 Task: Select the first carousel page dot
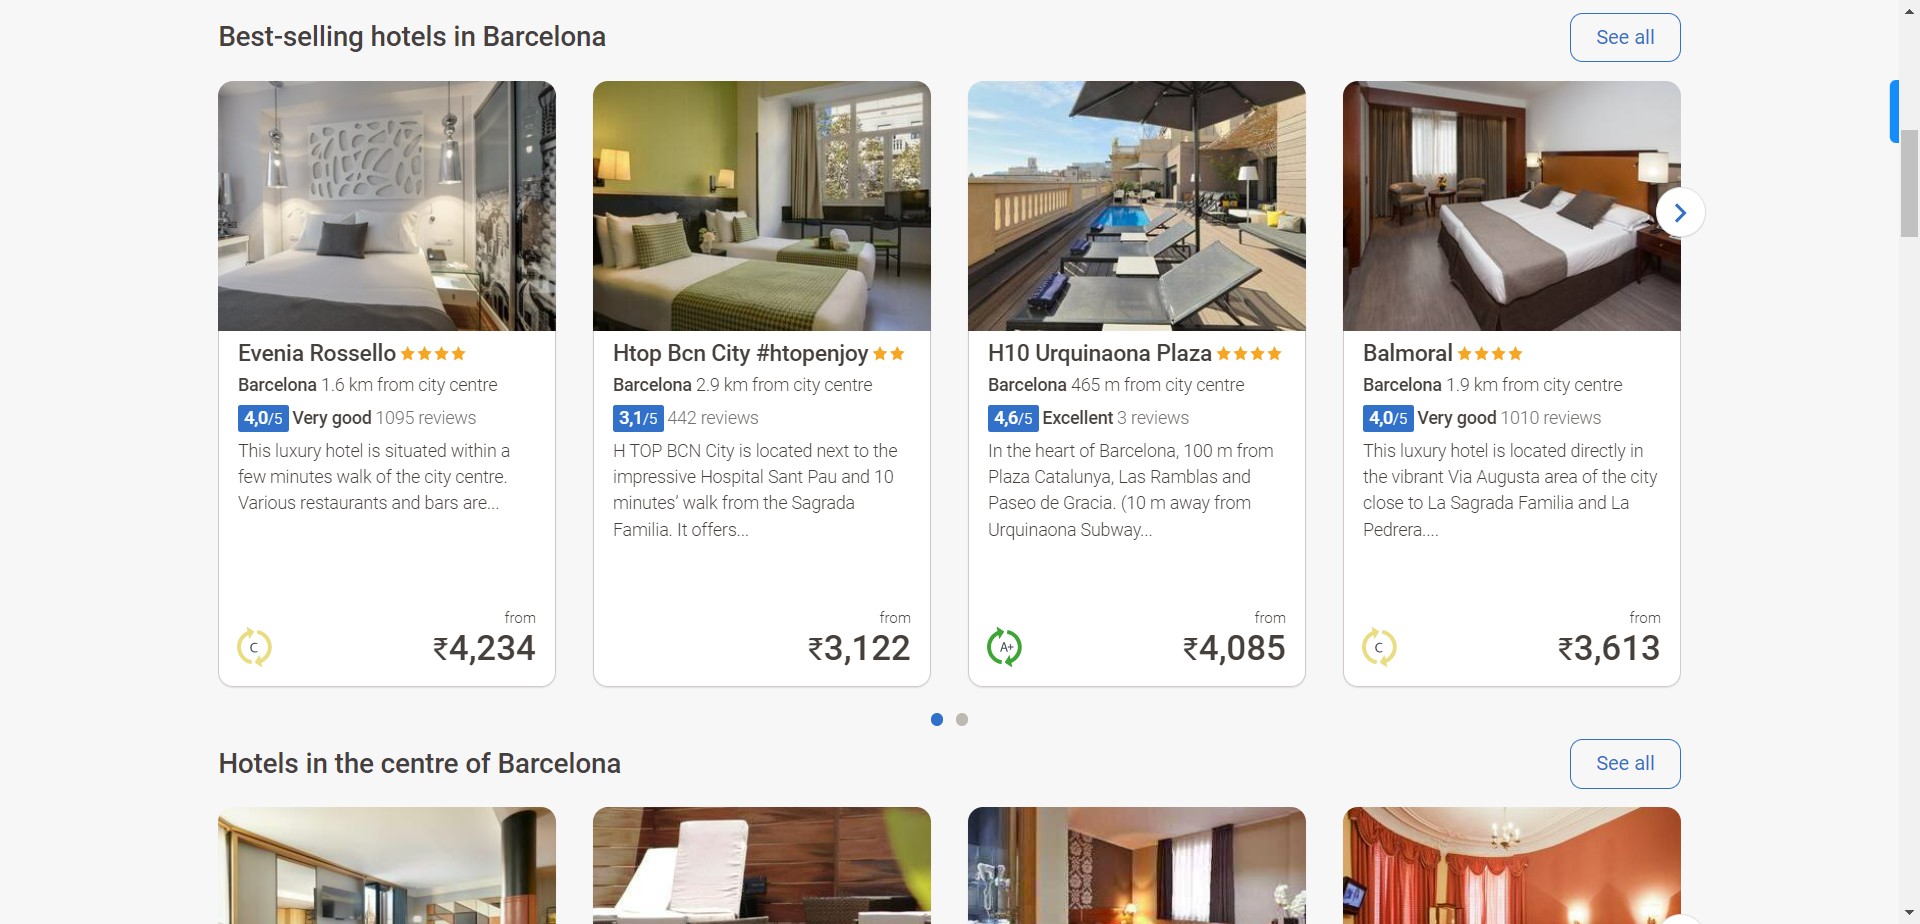[937, 719]
